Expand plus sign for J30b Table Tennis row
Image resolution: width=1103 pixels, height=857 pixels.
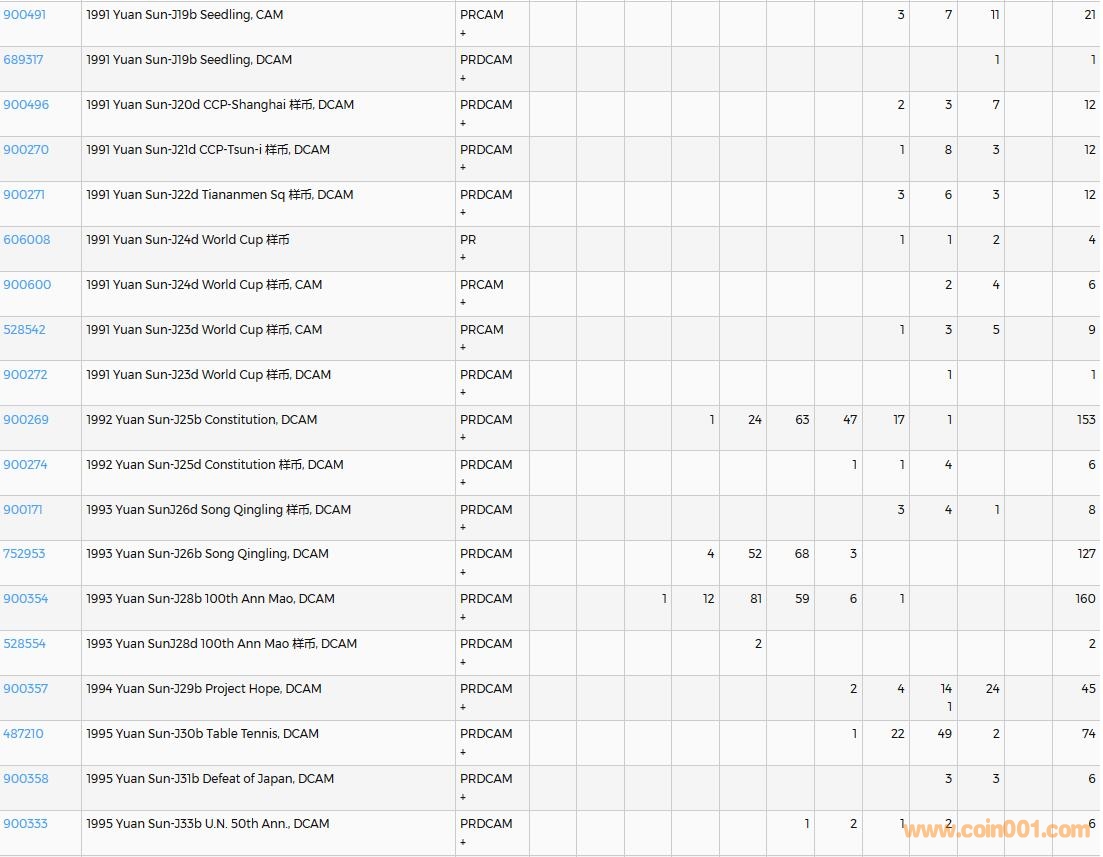tap(463, 752)
